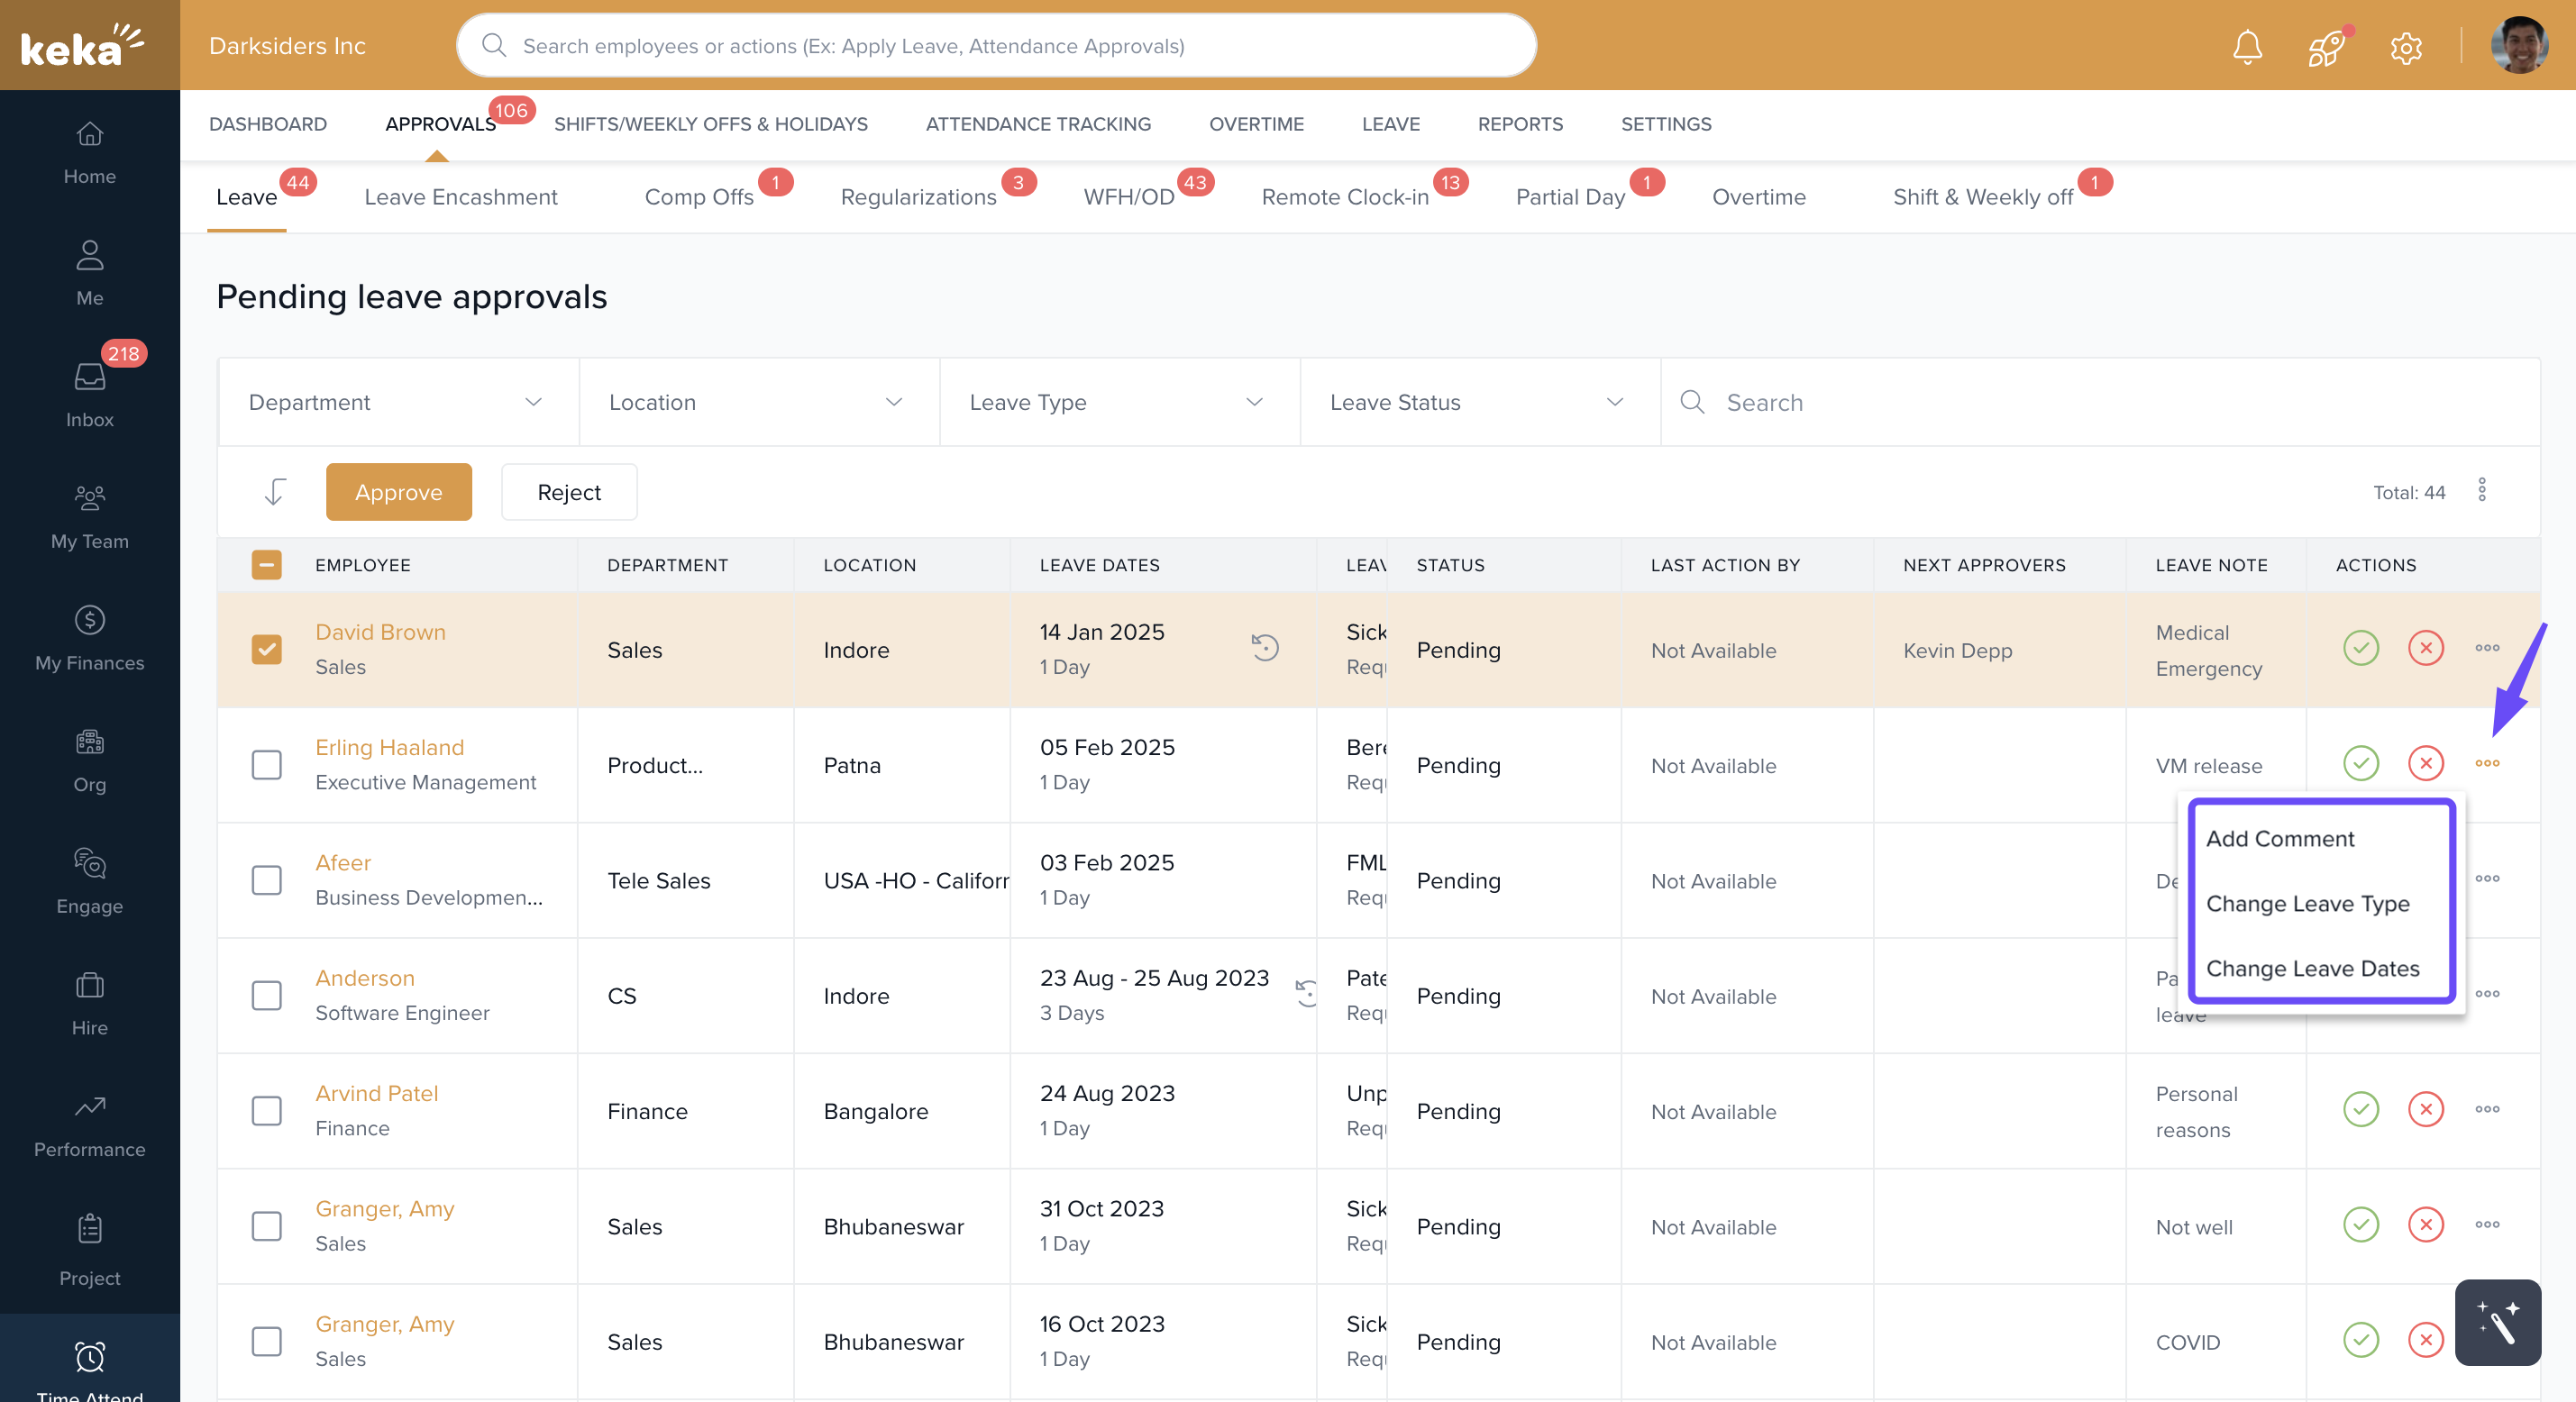The height and width of the screenshot is (1402, 2576).
Task: Open three-dot actions for Arvind Patel row
Action: coord(2487,1109)
